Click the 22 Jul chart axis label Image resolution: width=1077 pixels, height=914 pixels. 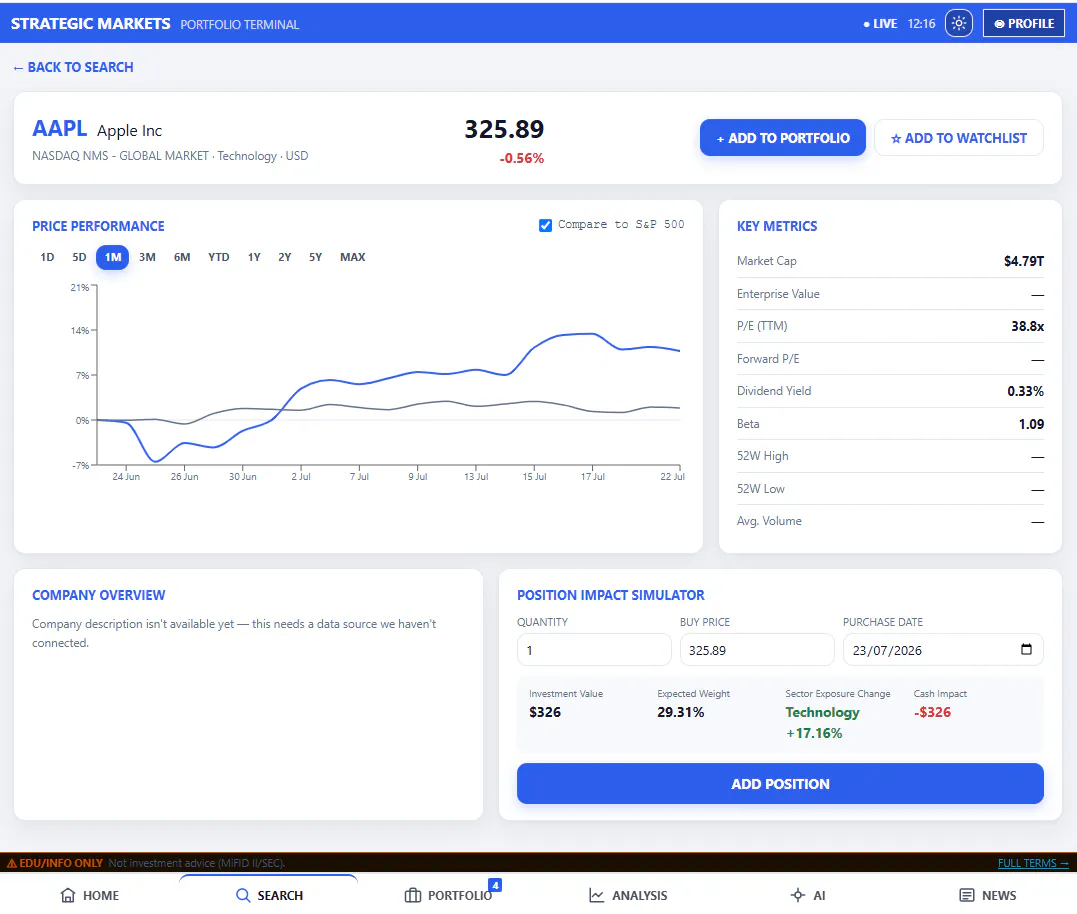pyautogui.click(x=672, y=477)
